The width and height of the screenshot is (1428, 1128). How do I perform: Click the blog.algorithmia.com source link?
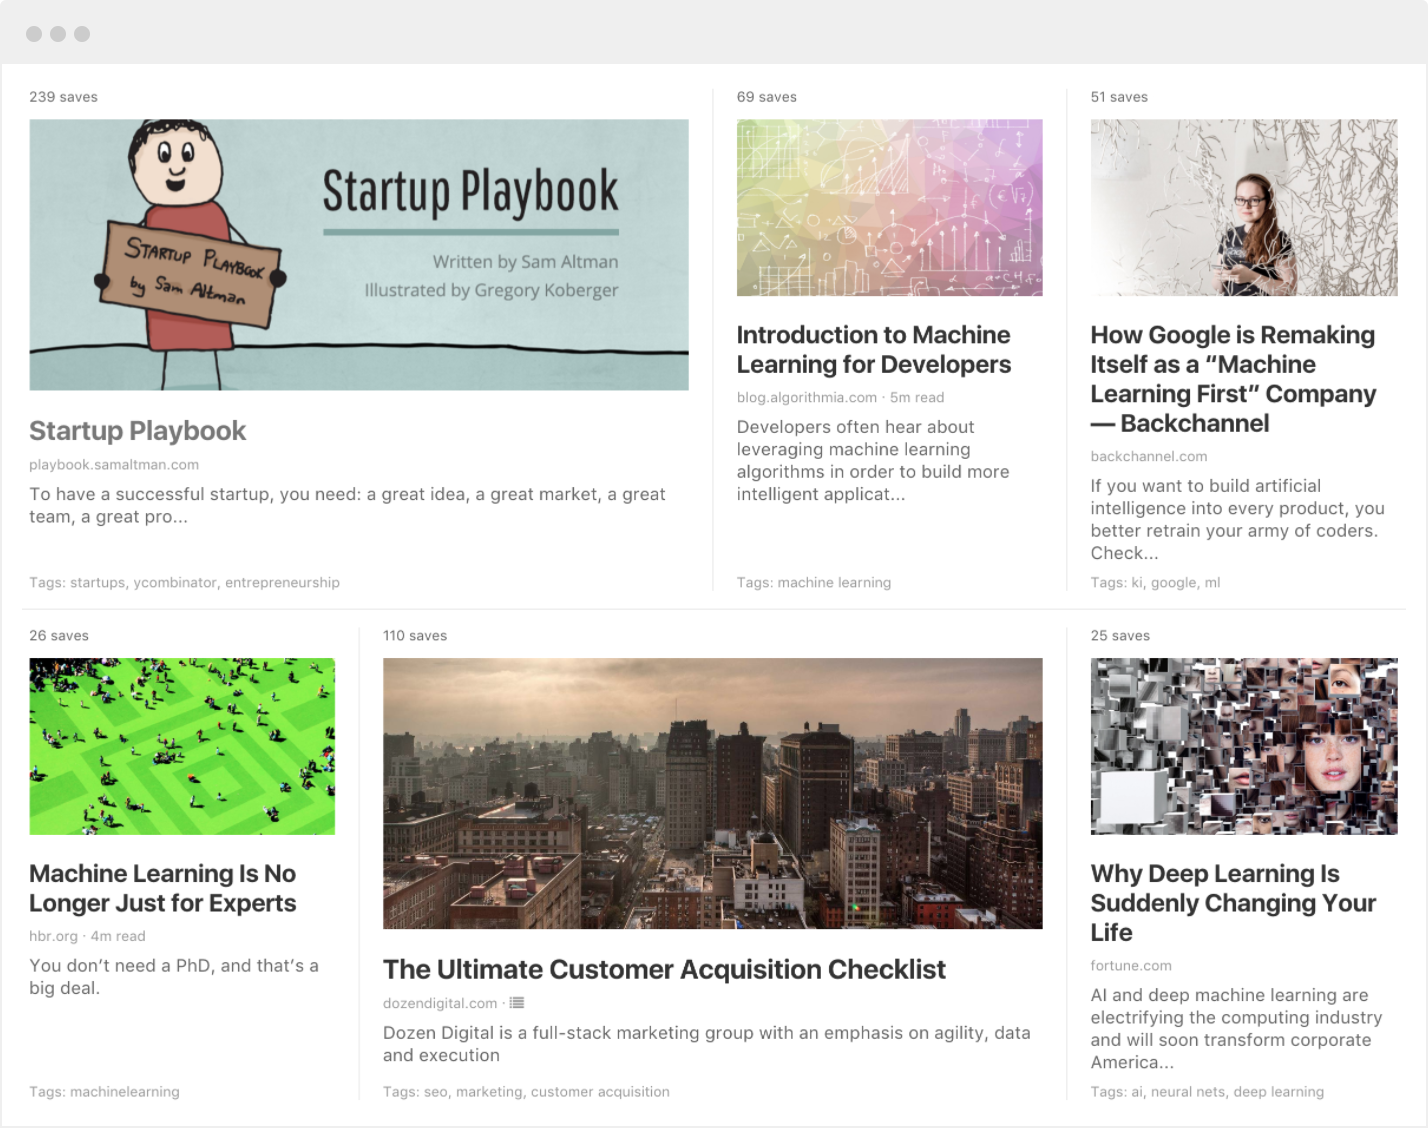pyautogui.click(x=807, y=398)
